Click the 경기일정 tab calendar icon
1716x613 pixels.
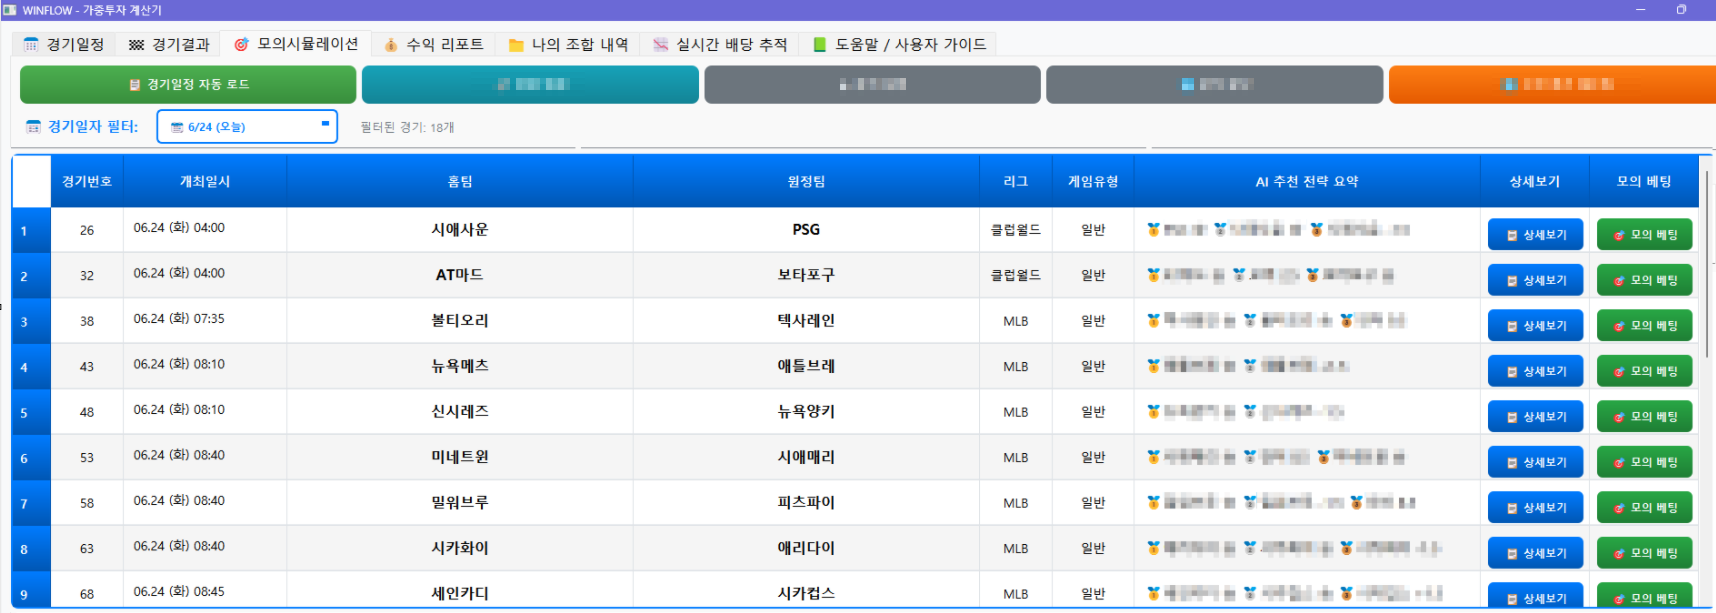pyautogui.click(x=31, y=45)
